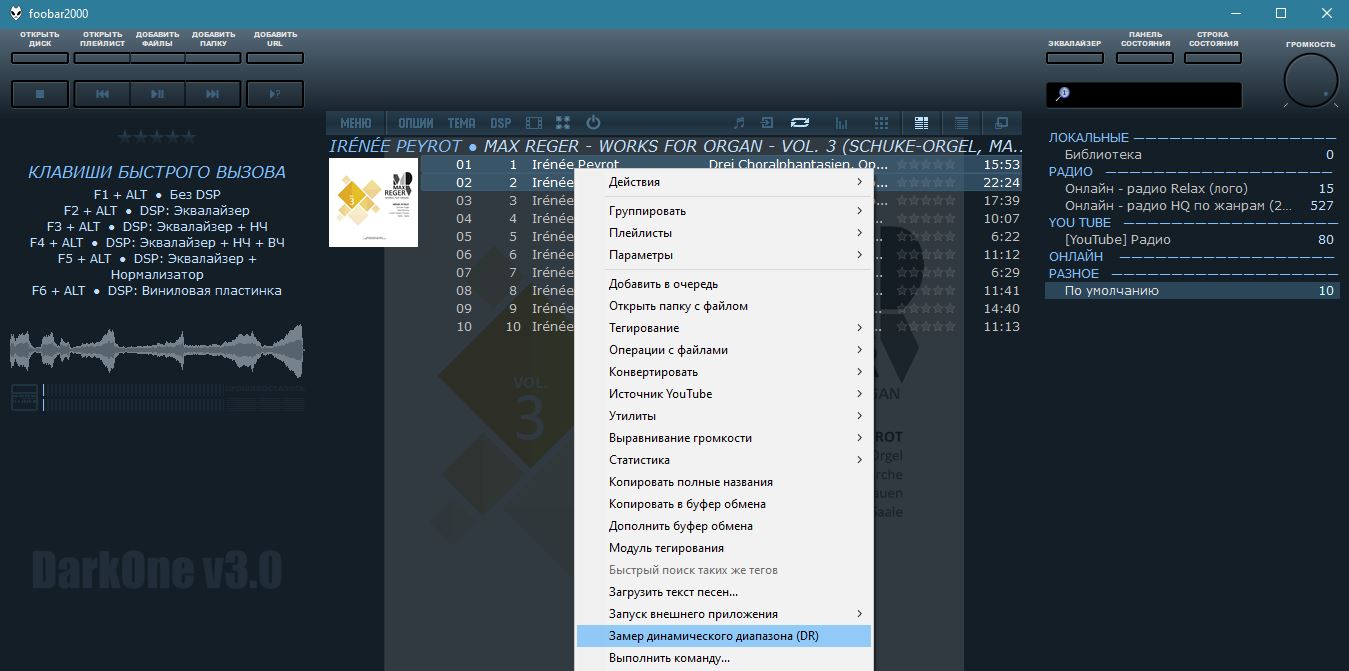Click the power icon in toolbar
This screenshot has height=671, width=1349.
[x=593, y=123]
